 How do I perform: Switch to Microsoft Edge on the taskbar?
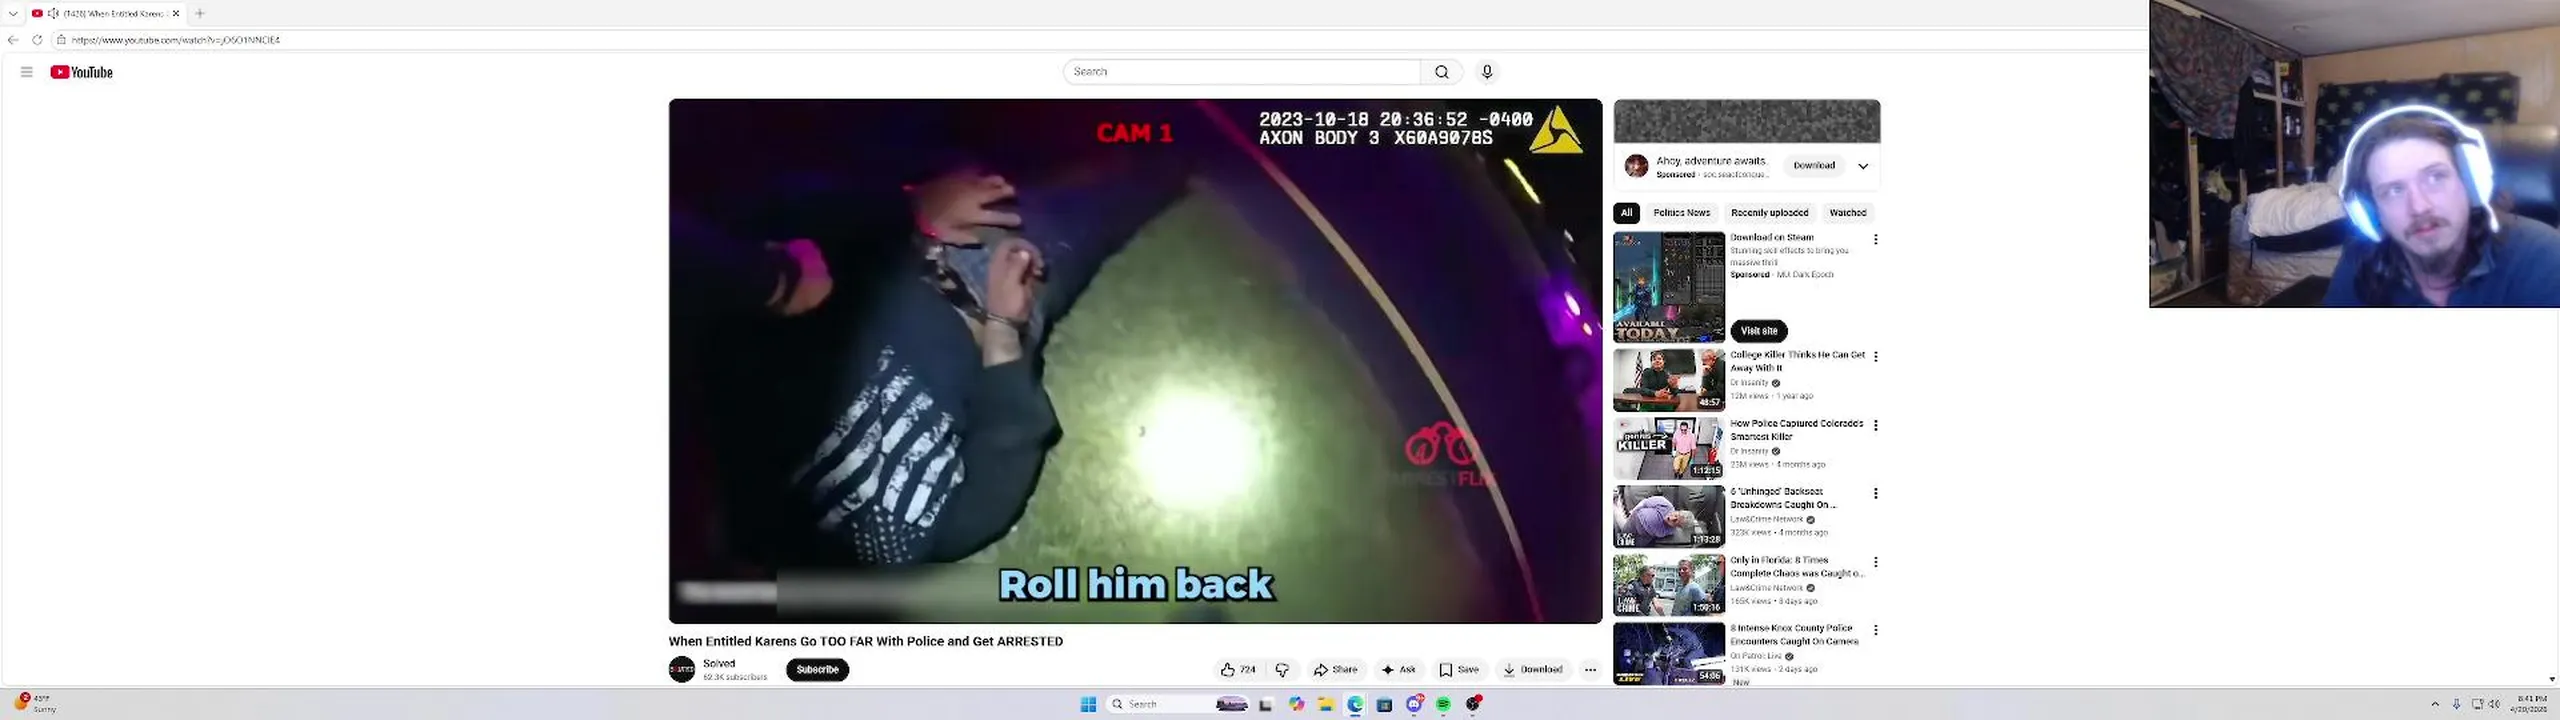pos(1355,705)
